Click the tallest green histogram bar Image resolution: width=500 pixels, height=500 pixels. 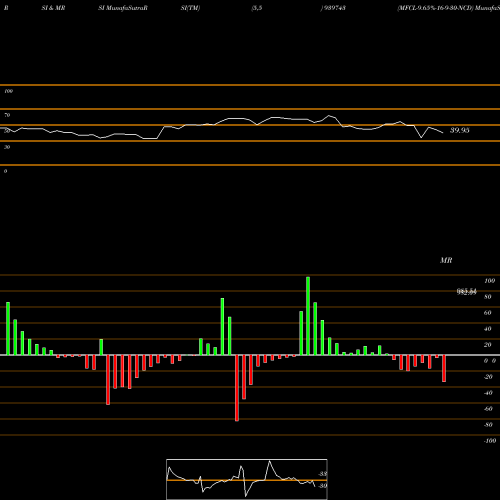tap(308, 316)
